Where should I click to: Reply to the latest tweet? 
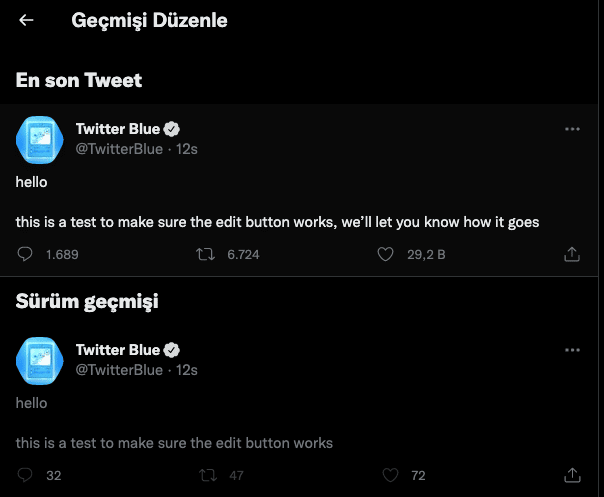26,254
